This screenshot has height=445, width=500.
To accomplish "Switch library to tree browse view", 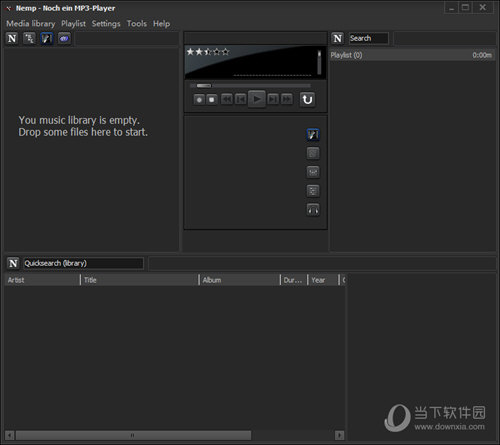I will [29, 39].
